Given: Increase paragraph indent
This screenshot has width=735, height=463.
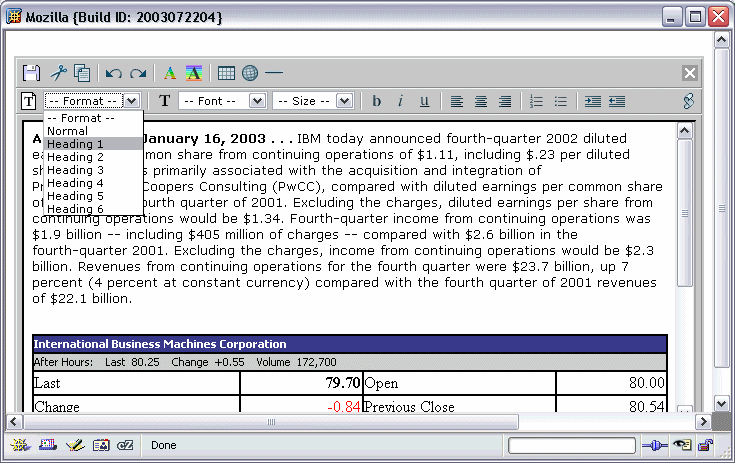Looking at the screenshot, I should pos(592,101).
